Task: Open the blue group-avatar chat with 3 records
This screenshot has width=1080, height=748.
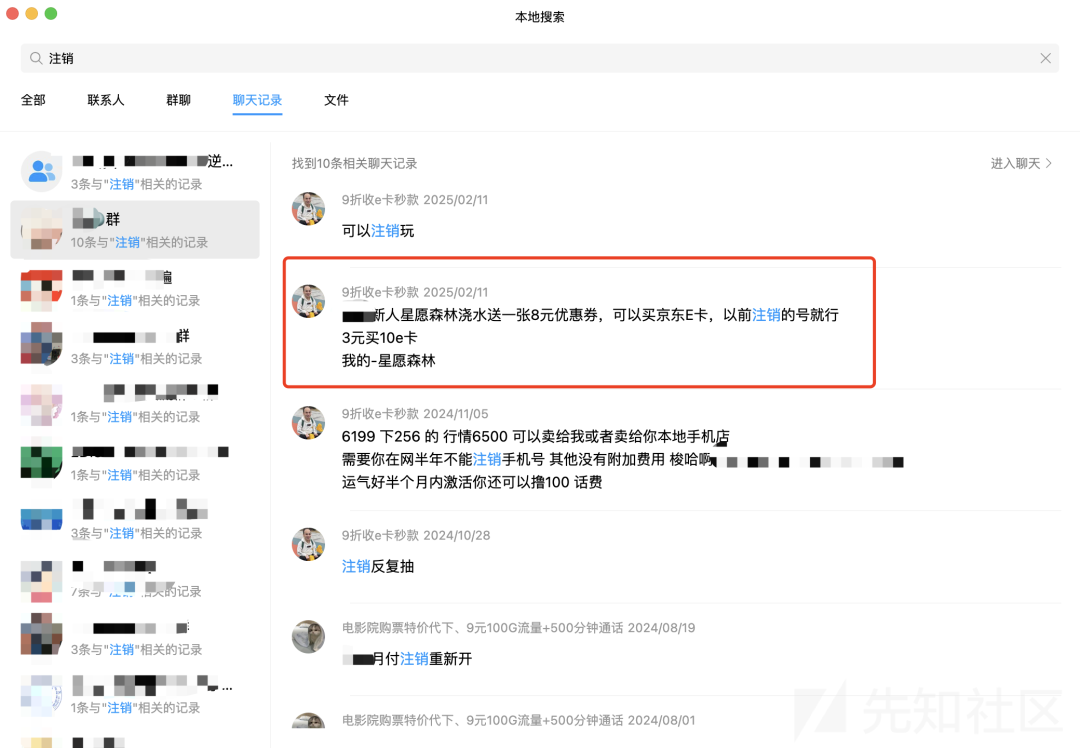Action: [x=135, y=172]
